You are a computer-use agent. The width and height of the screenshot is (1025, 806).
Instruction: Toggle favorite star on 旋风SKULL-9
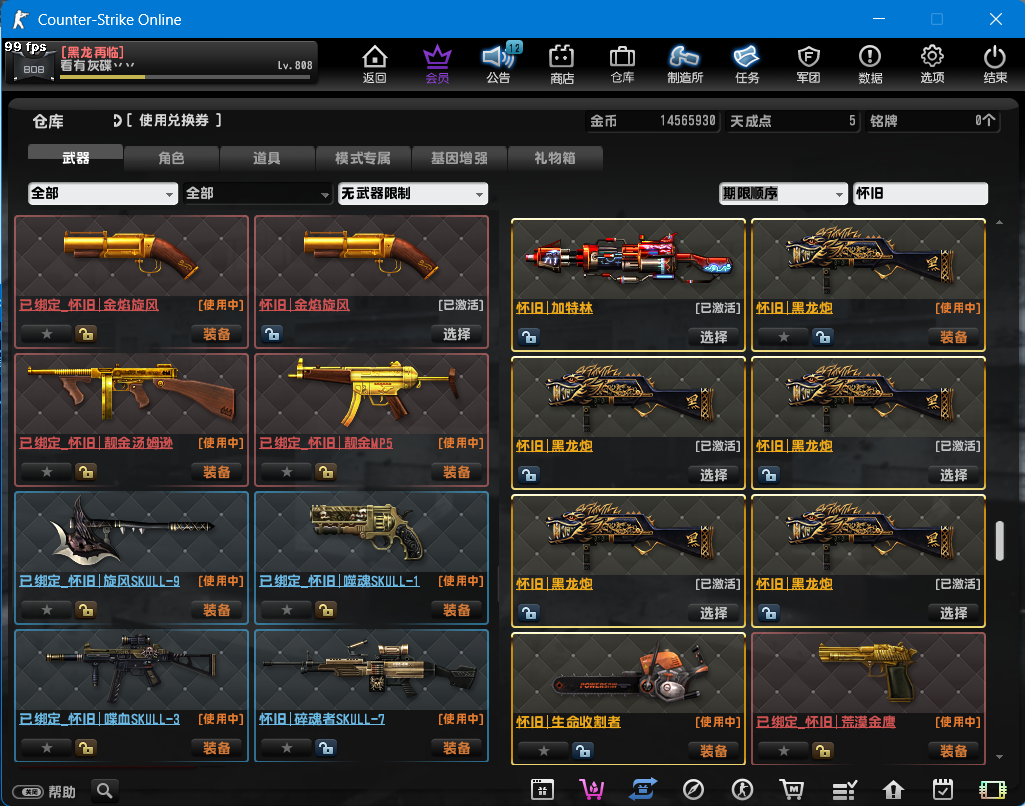(46, 610)
